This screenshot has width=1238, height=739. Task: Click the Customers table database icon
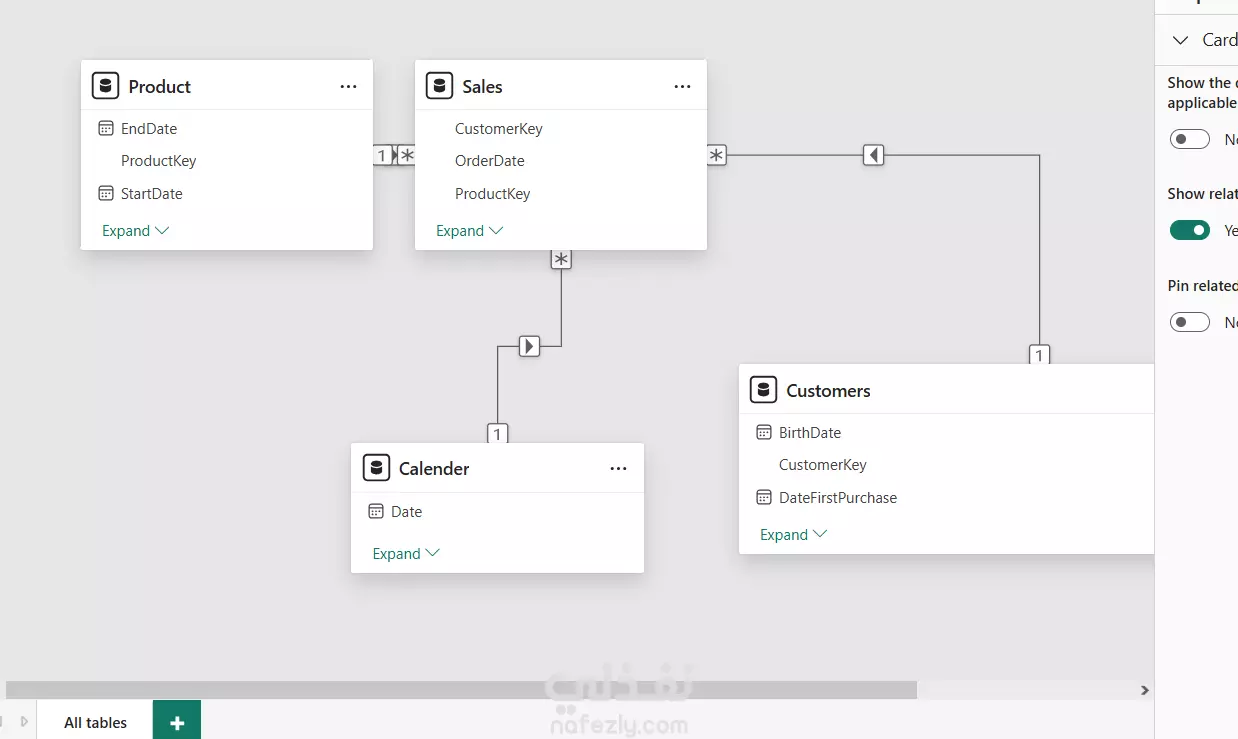click(x=763, y=390)
